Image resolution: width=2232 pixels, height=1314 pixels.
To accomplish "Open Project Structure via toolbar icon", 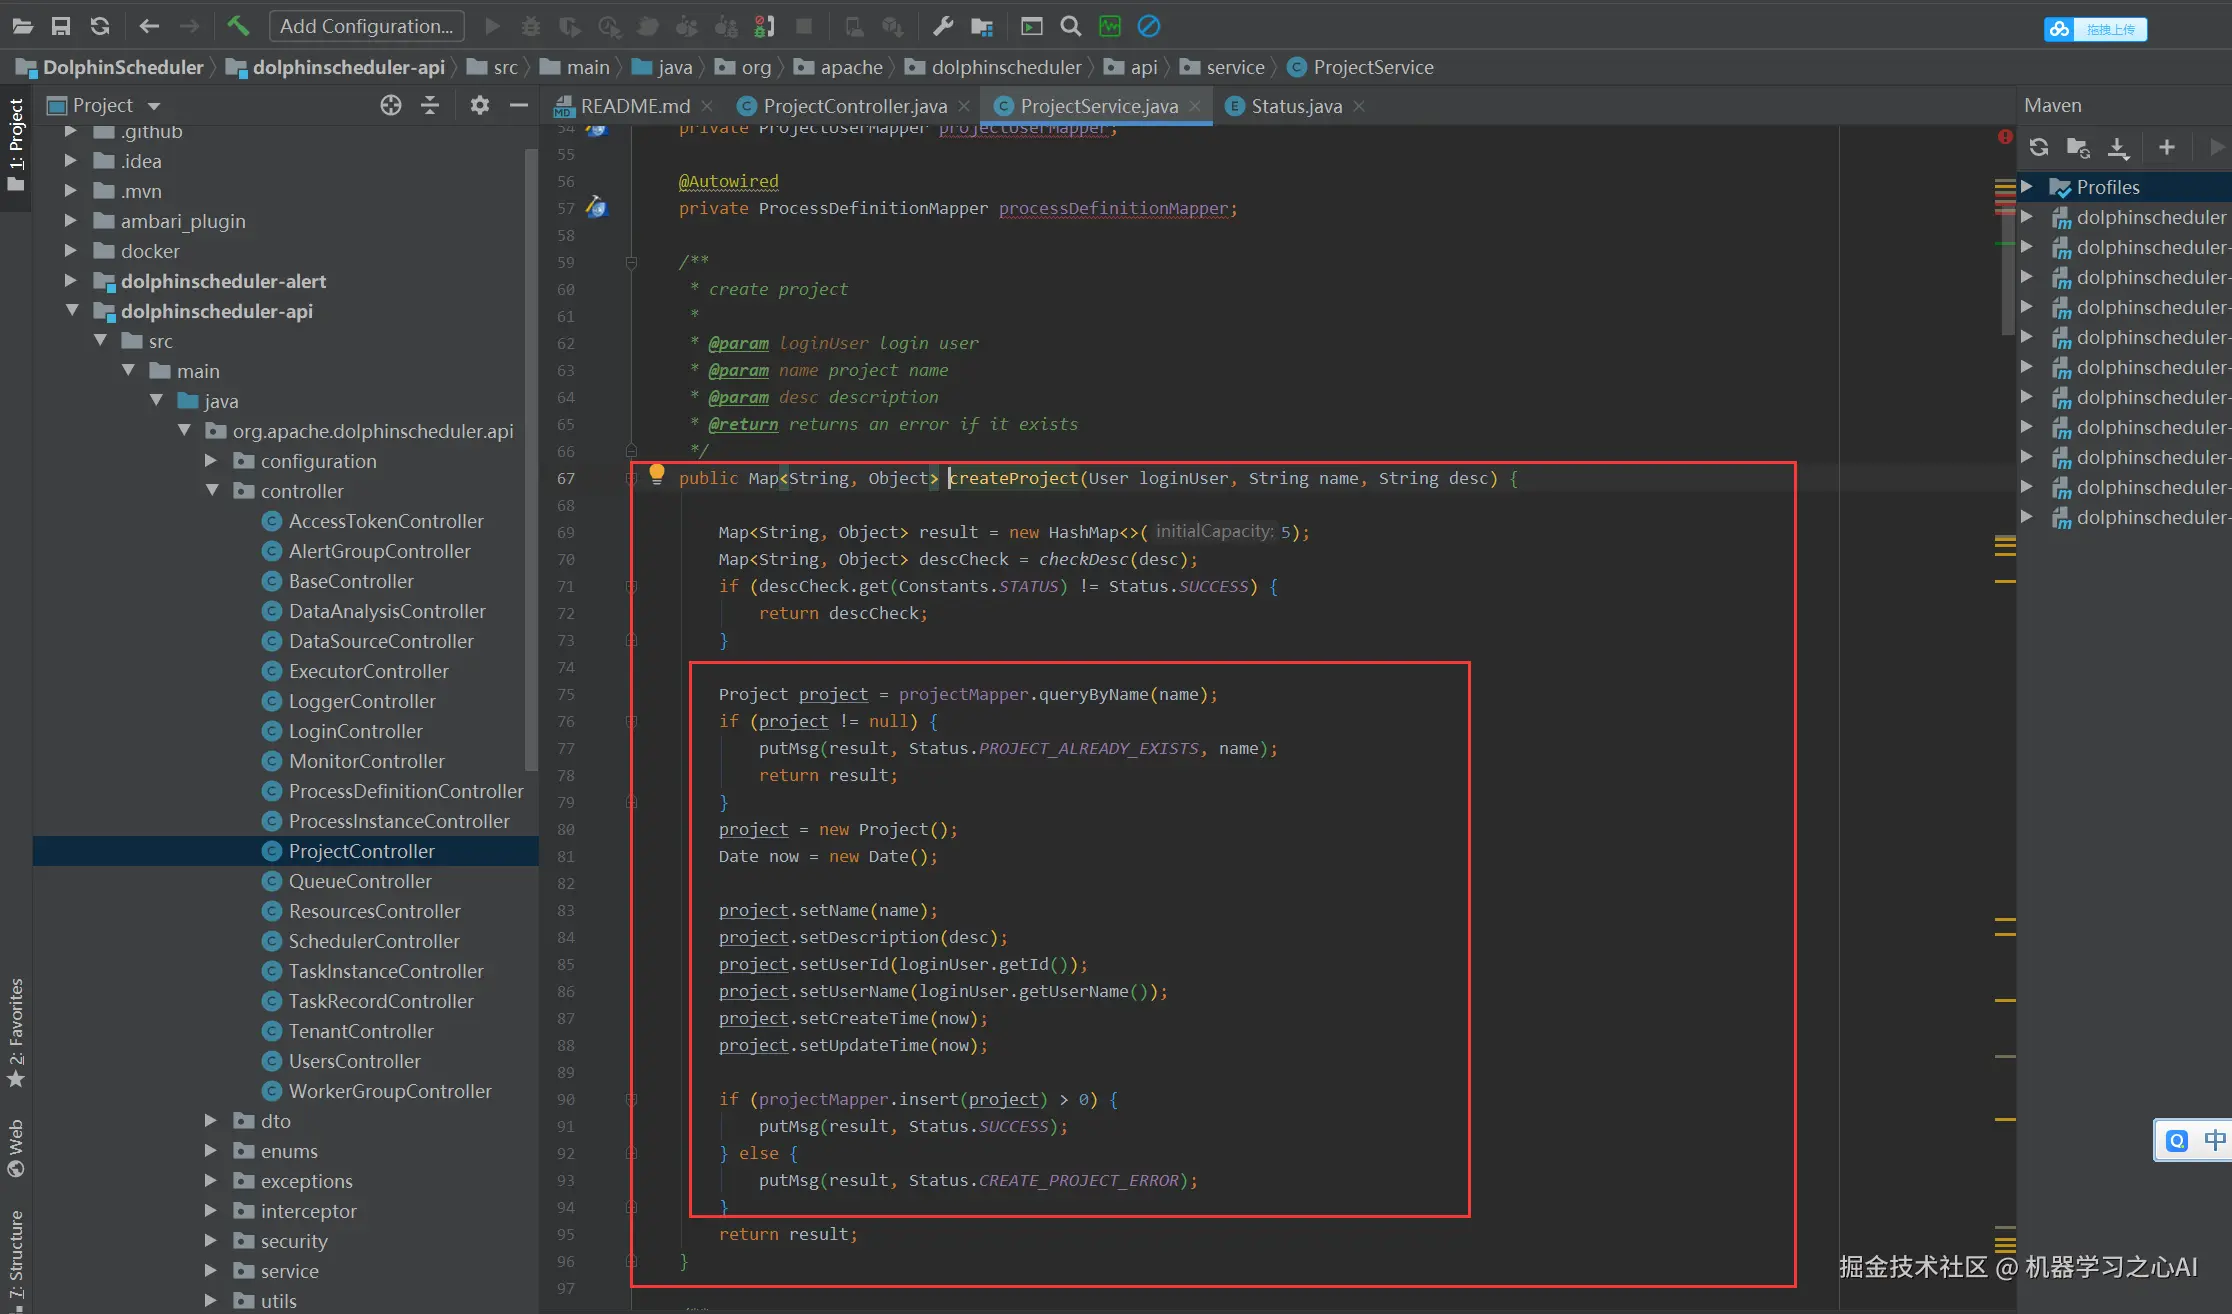I will [x=982, y=26].
